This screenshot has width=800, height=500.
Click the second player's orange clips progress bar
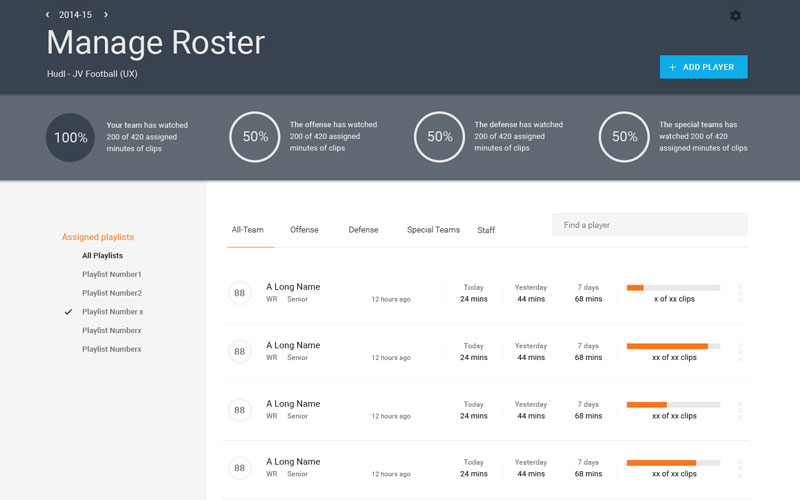coord(667,346)
